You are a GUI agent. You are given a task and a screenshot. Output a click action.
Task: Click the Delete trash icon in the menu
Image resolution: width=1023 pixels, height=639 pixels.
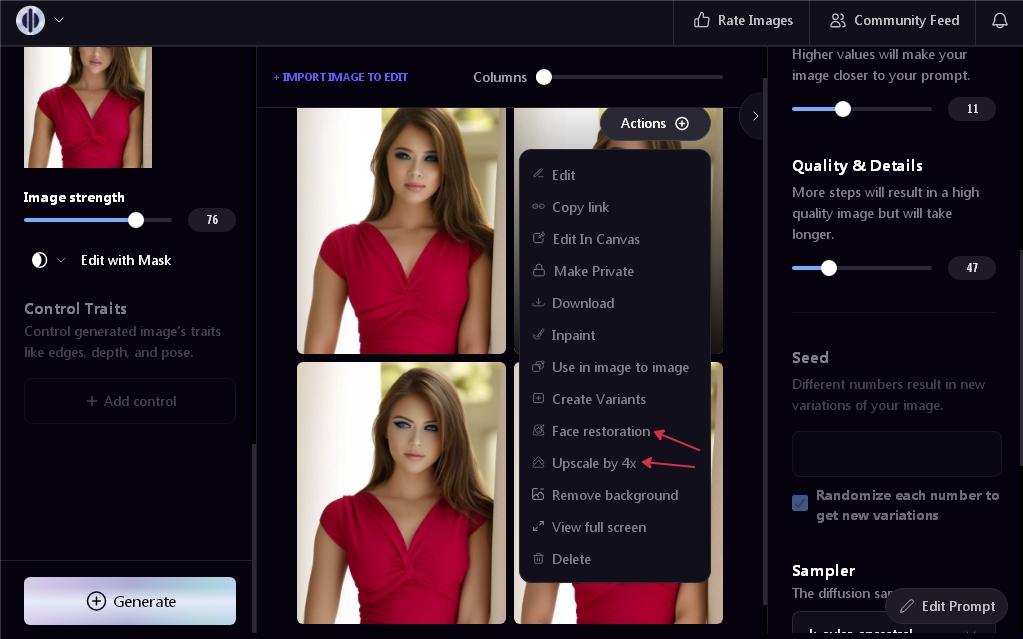click(x=538, y=559)
